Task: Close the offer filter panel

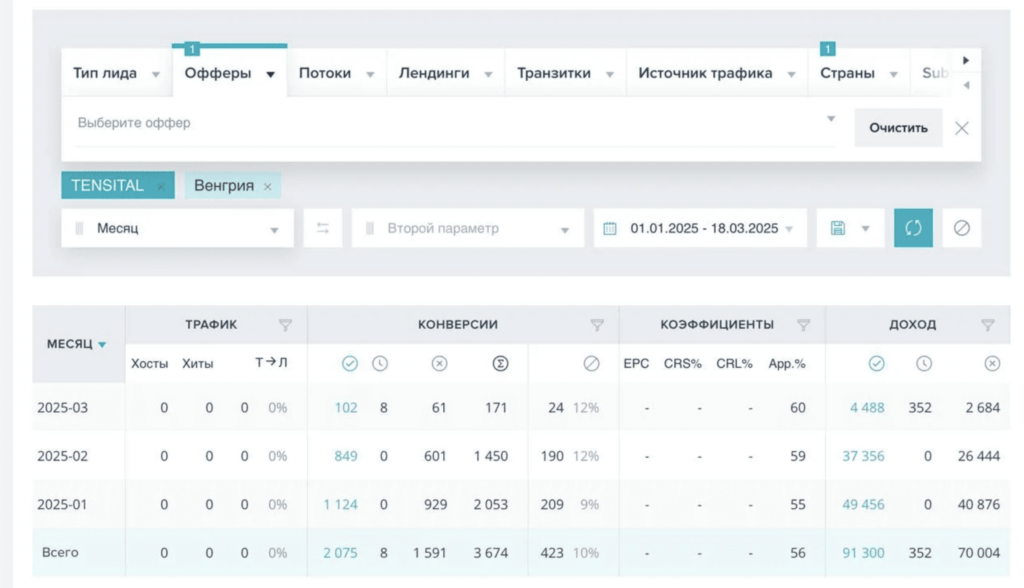Action: point(961,128)
